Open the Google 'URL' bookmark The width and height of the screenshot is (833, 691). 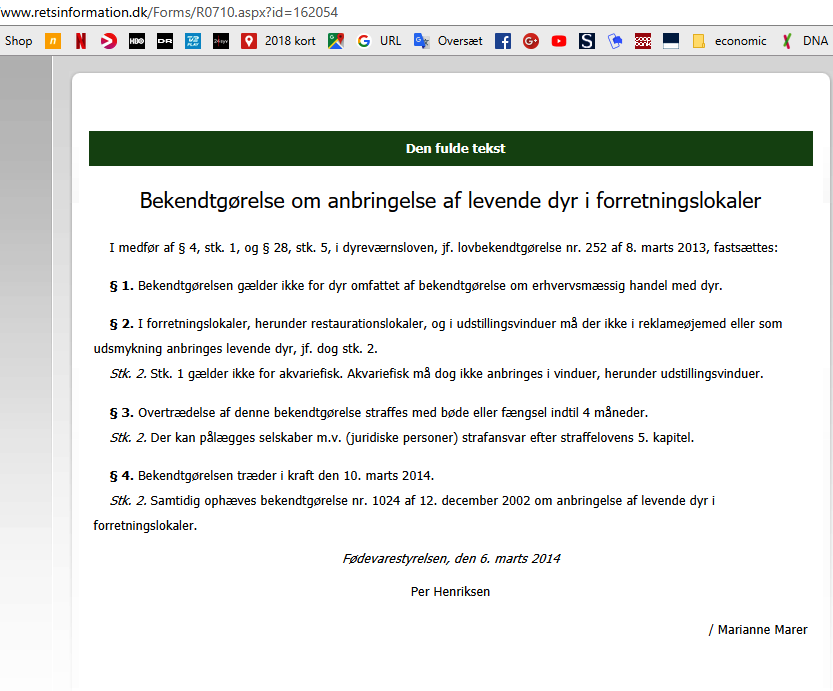pyautogui.click(x=379, y=41)
